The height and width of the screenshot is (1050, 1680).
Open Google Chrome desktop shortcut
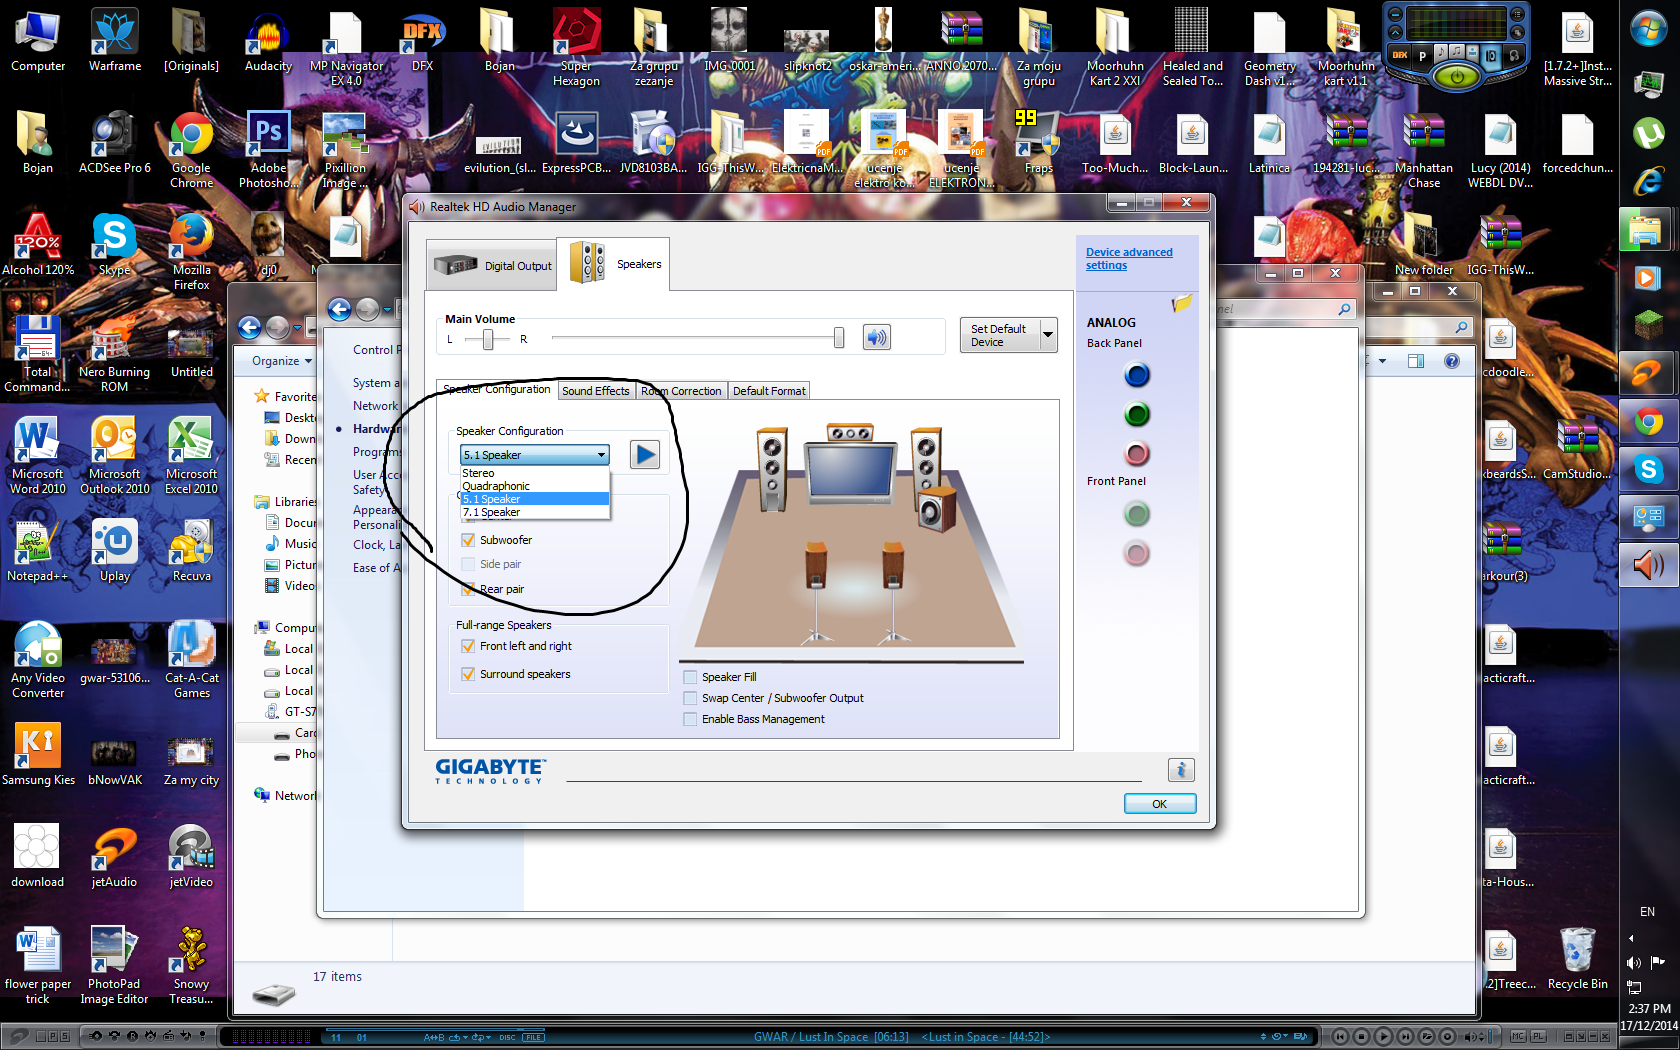point(191,150)
